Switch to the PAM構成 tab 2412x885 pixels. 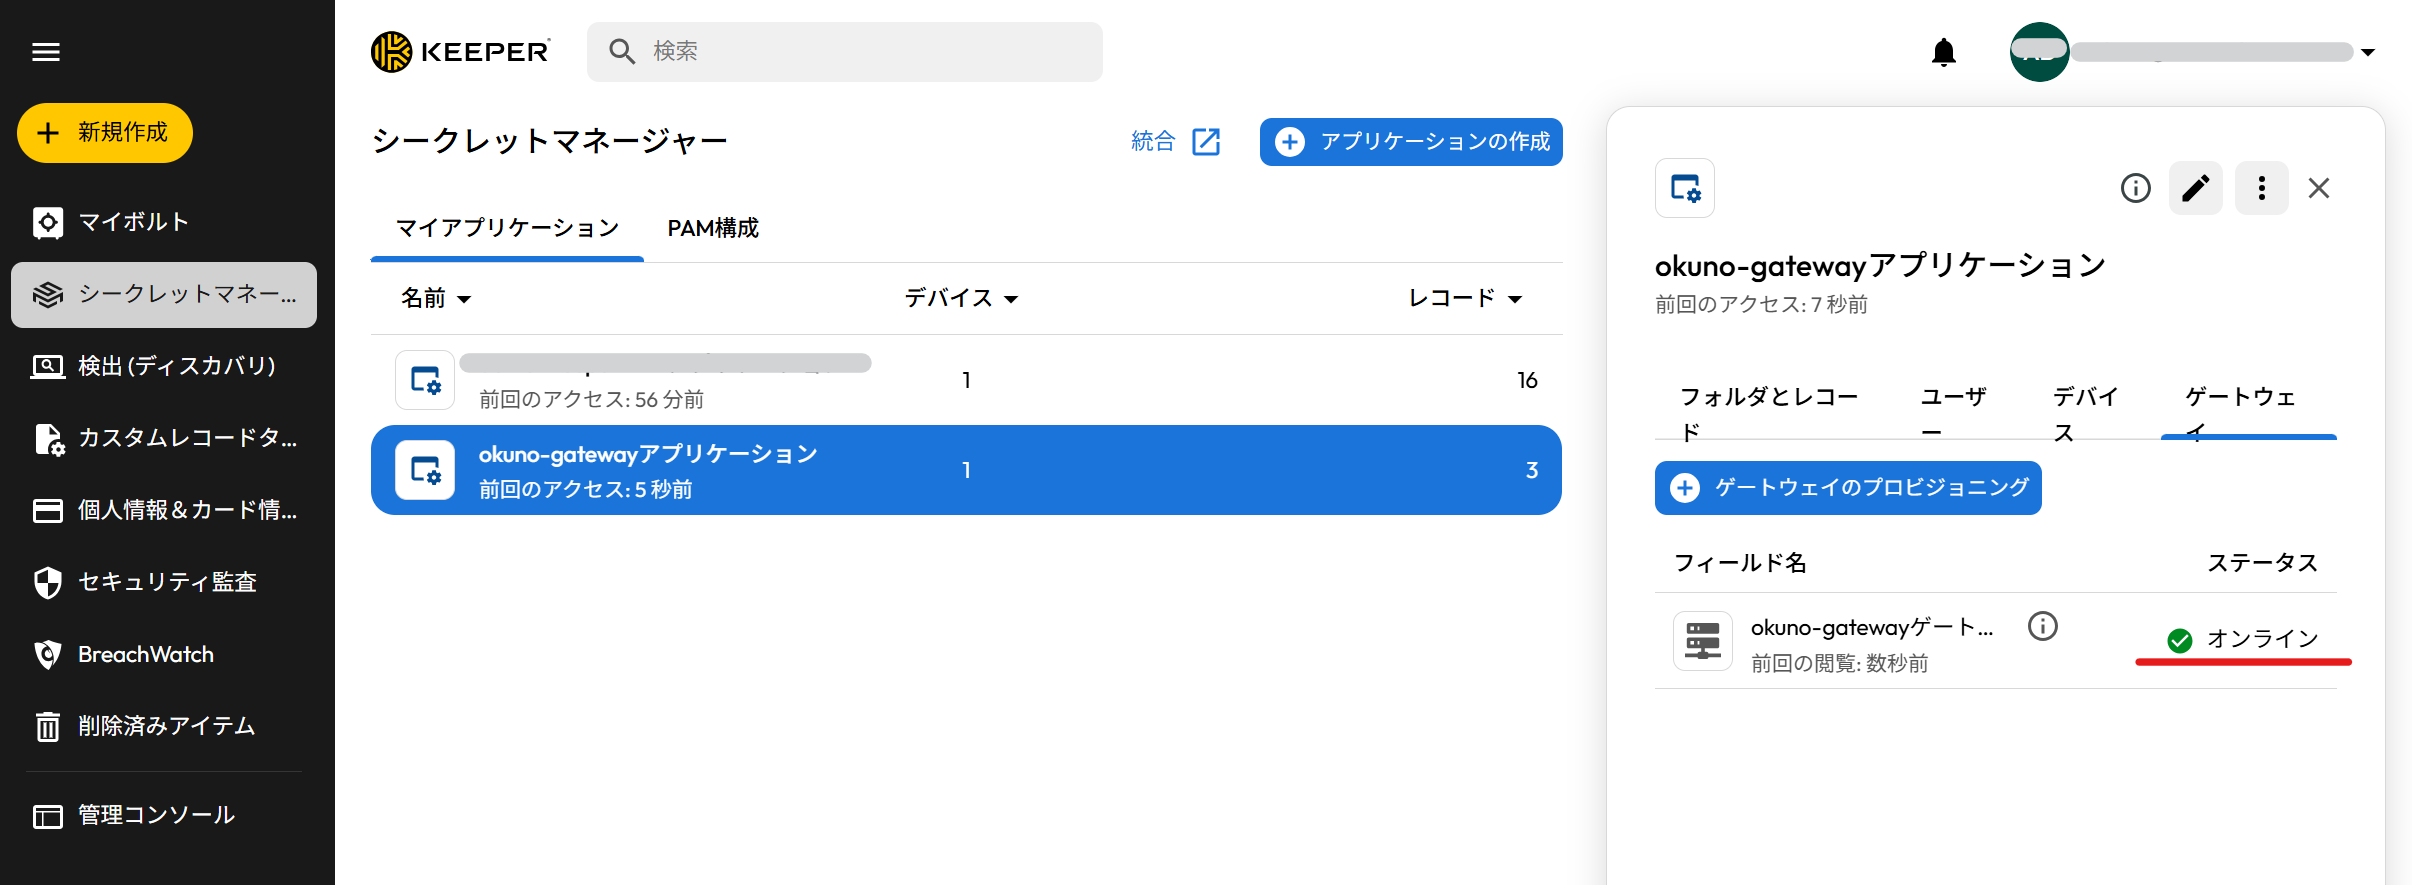pyautogui.click(x=713, y=229)
